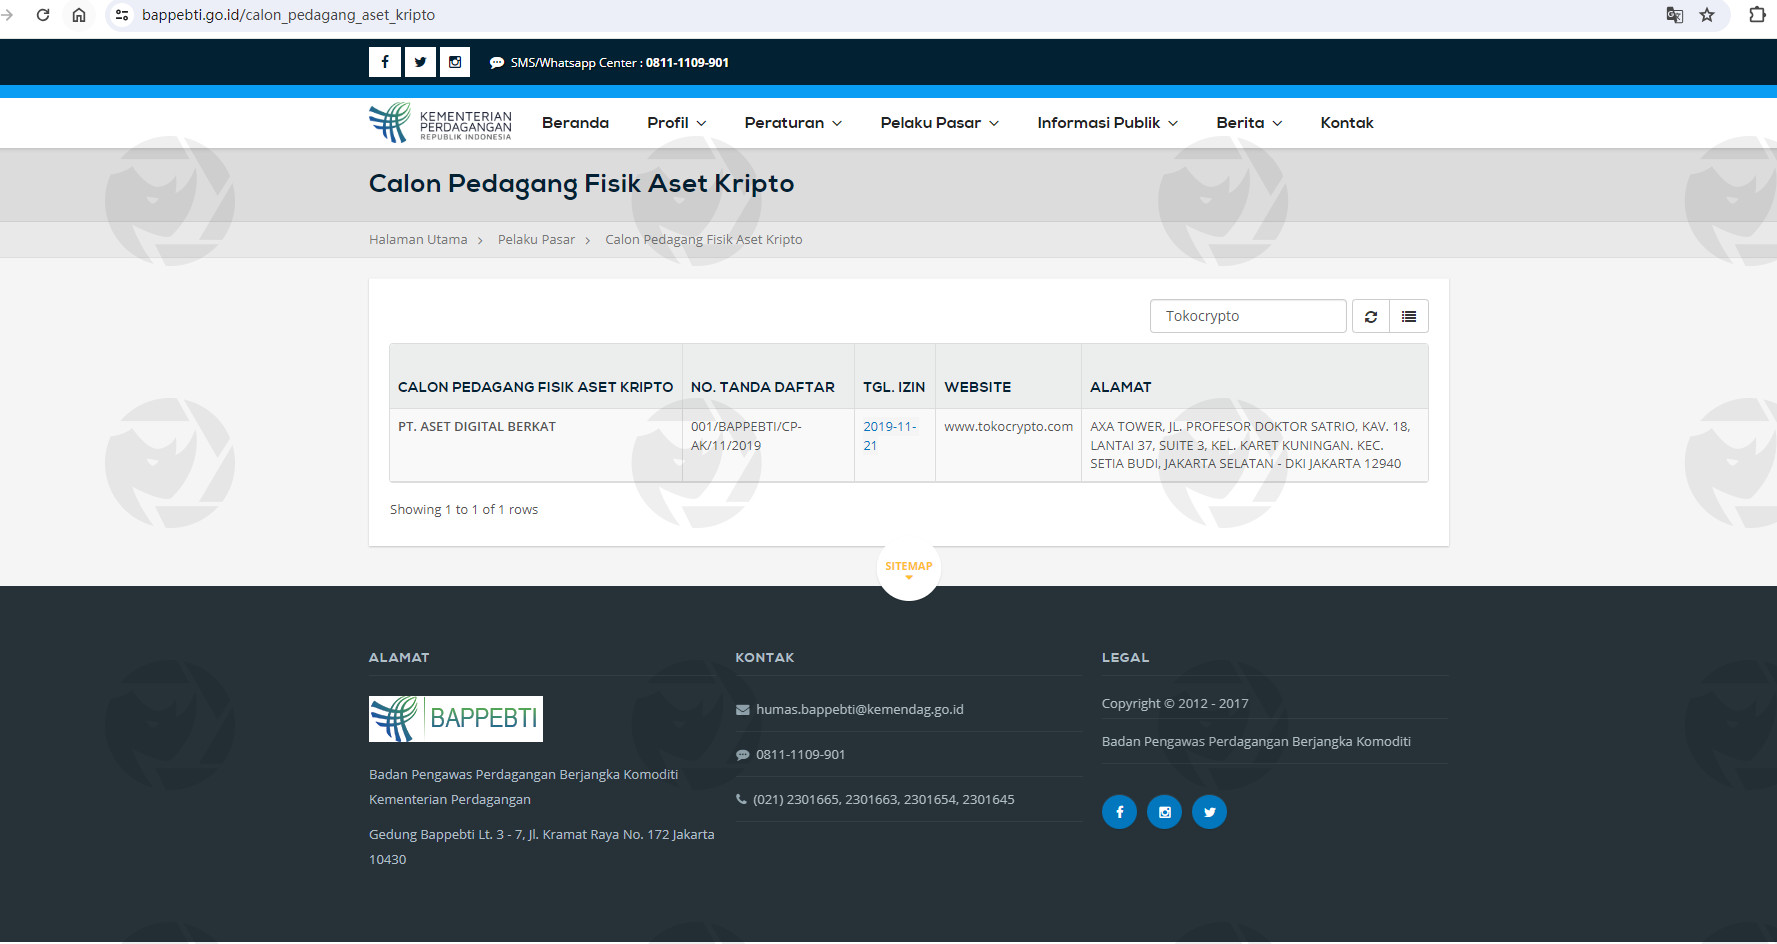Viewport: 1777px width, 944px height.
Task: Expand the Peraturan dropdown menu
Action: click(x=793, y=123)
